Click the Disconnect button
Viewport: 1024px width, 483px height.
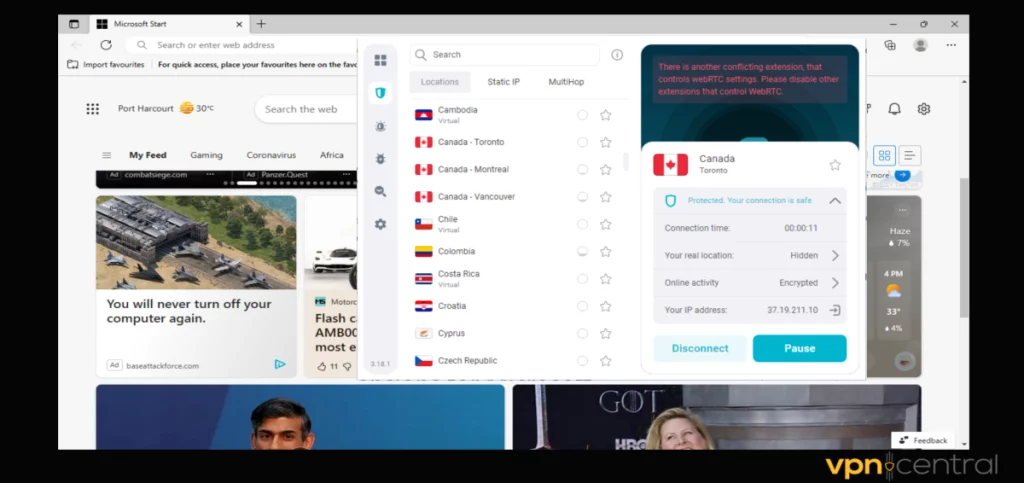pyautogui.click(x=700, y=349)
